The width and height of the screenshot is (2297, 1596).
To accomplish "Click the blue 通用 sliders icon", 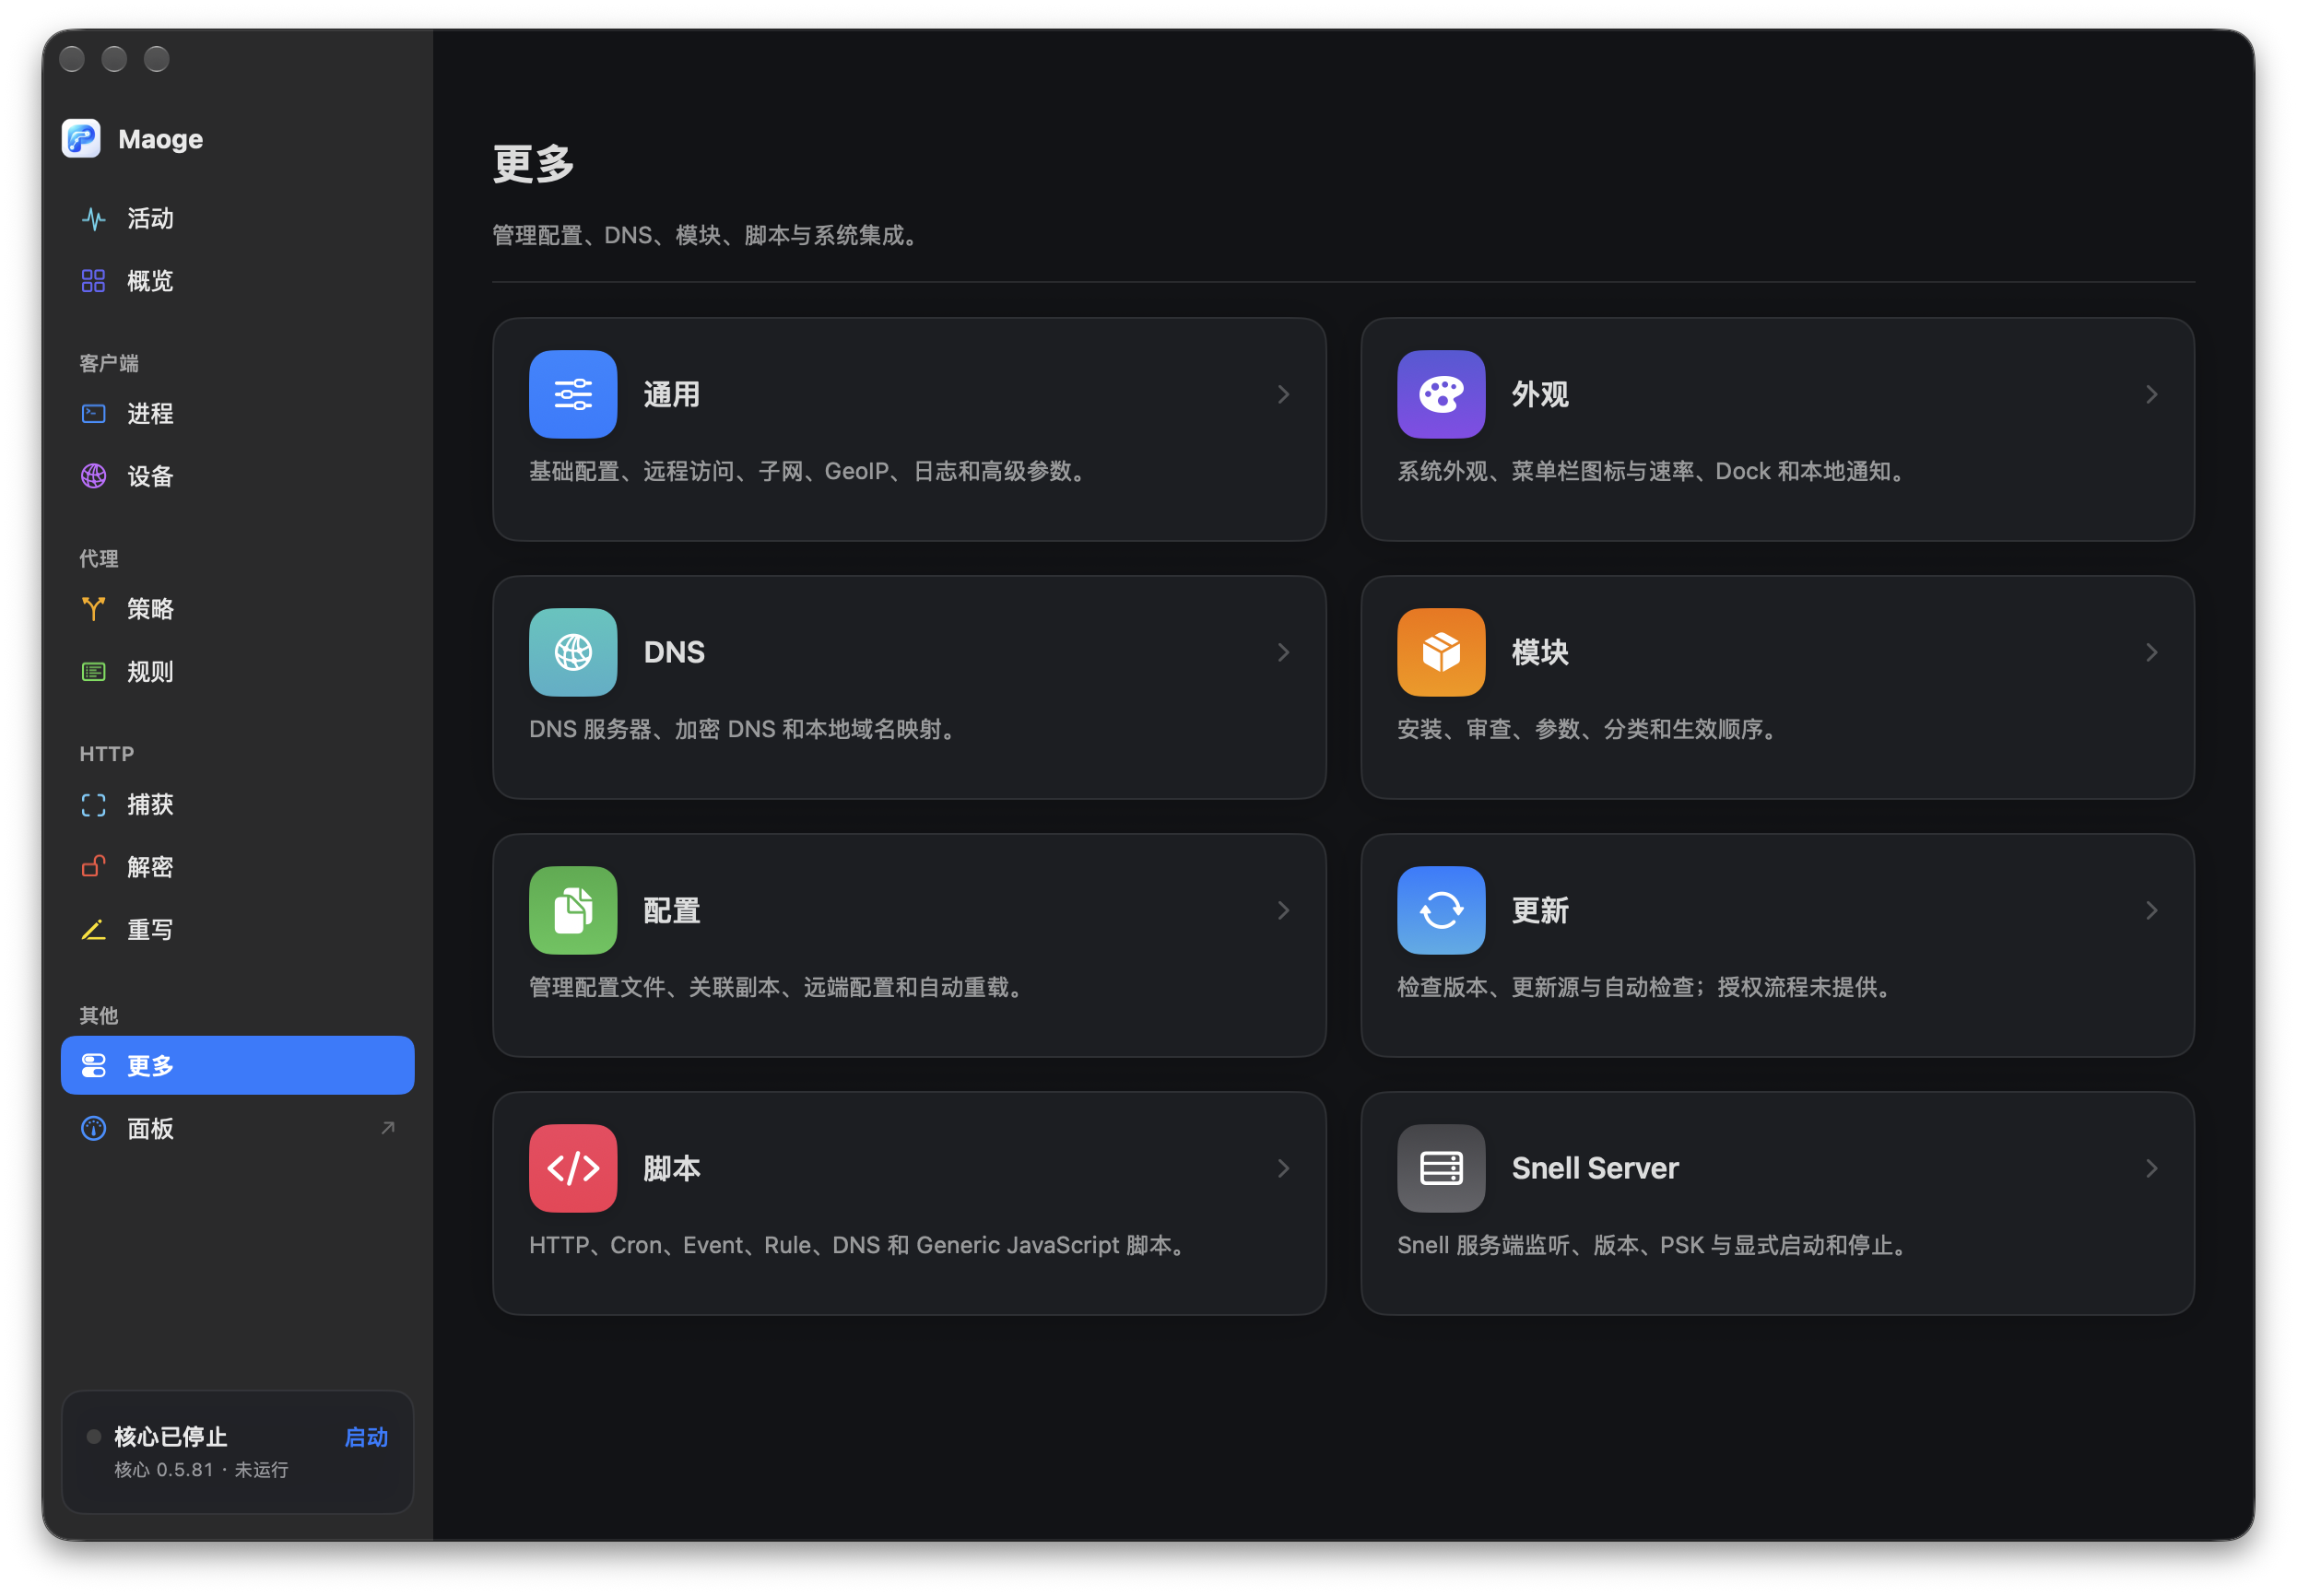I will click(573, 394).
